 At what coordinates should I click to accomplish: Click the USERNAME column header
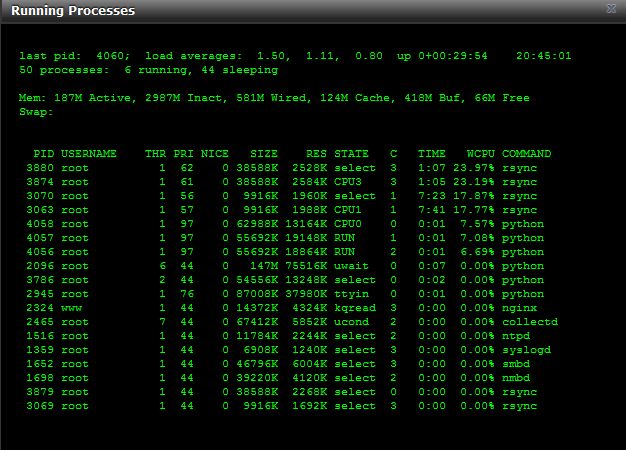pyautogui.click(x=89, y=154)
